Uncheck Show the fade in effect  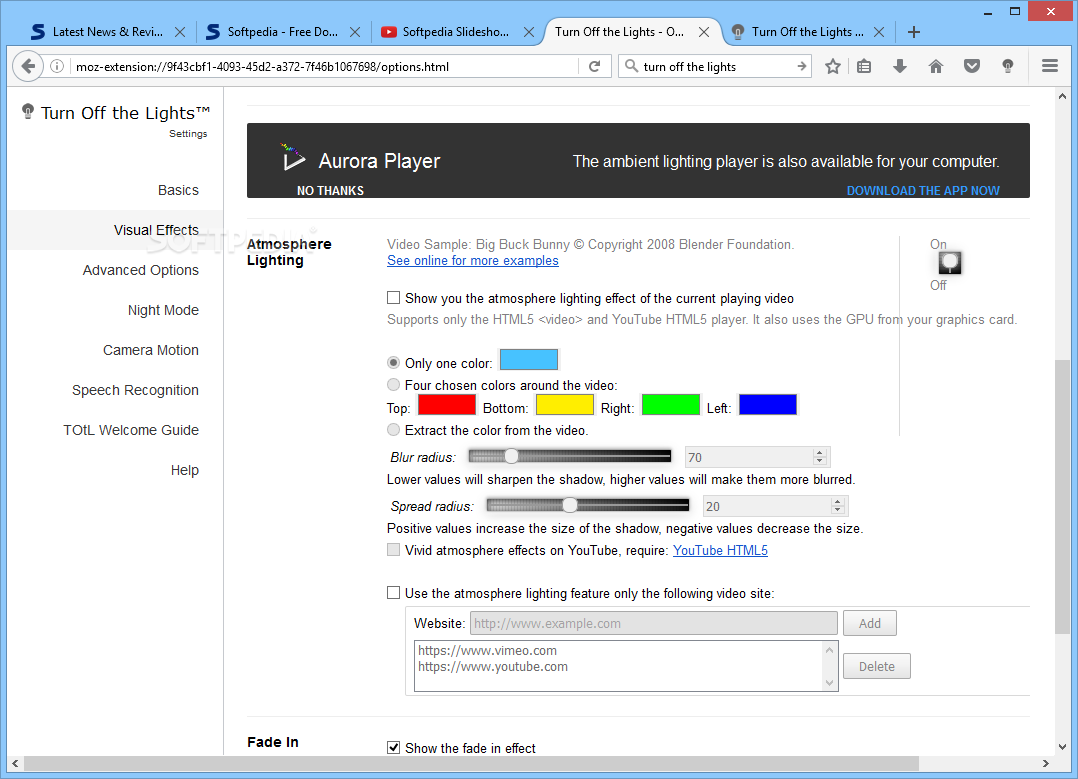[393, 747]
